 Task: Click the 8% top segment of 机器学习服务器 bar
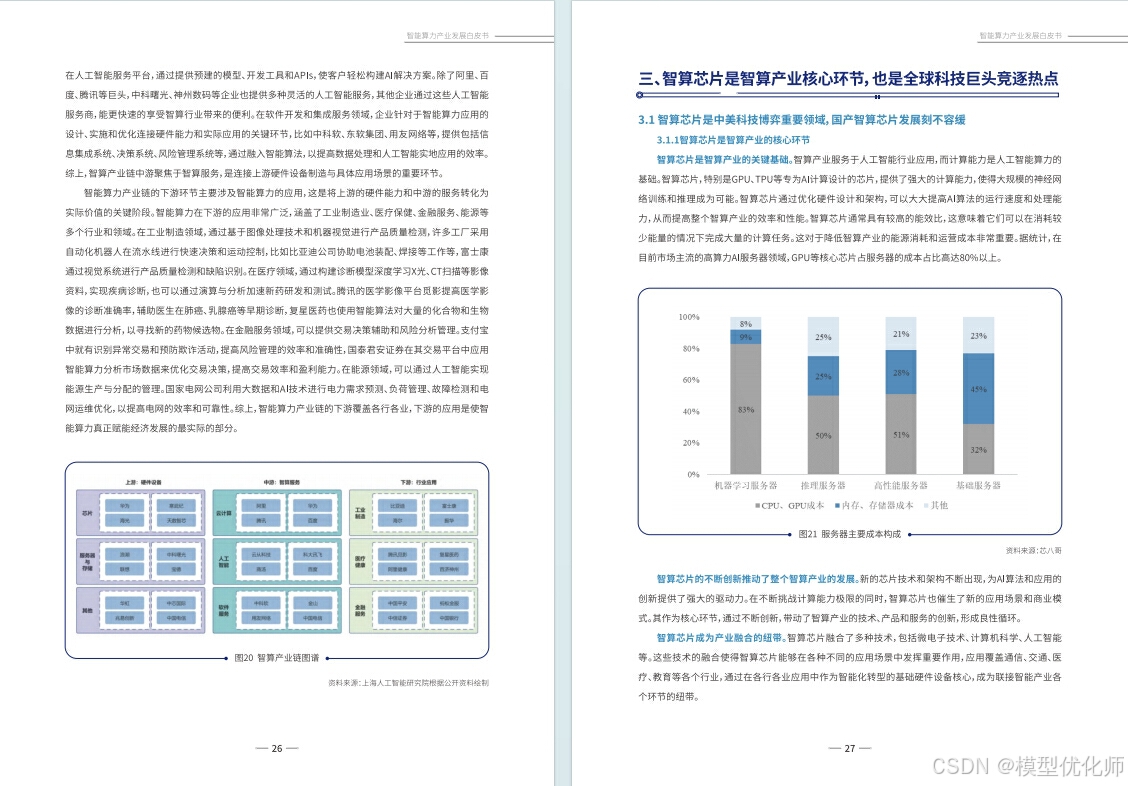coord(745,324)
